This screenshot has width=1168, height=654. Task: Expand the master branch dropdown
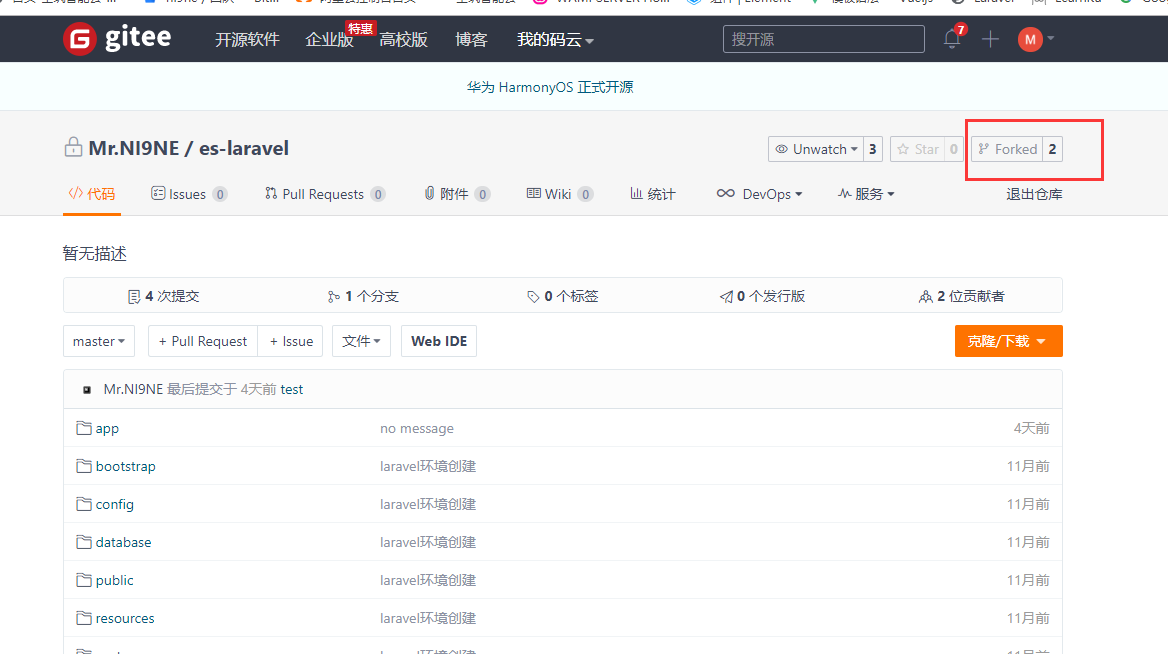[99, 341]
